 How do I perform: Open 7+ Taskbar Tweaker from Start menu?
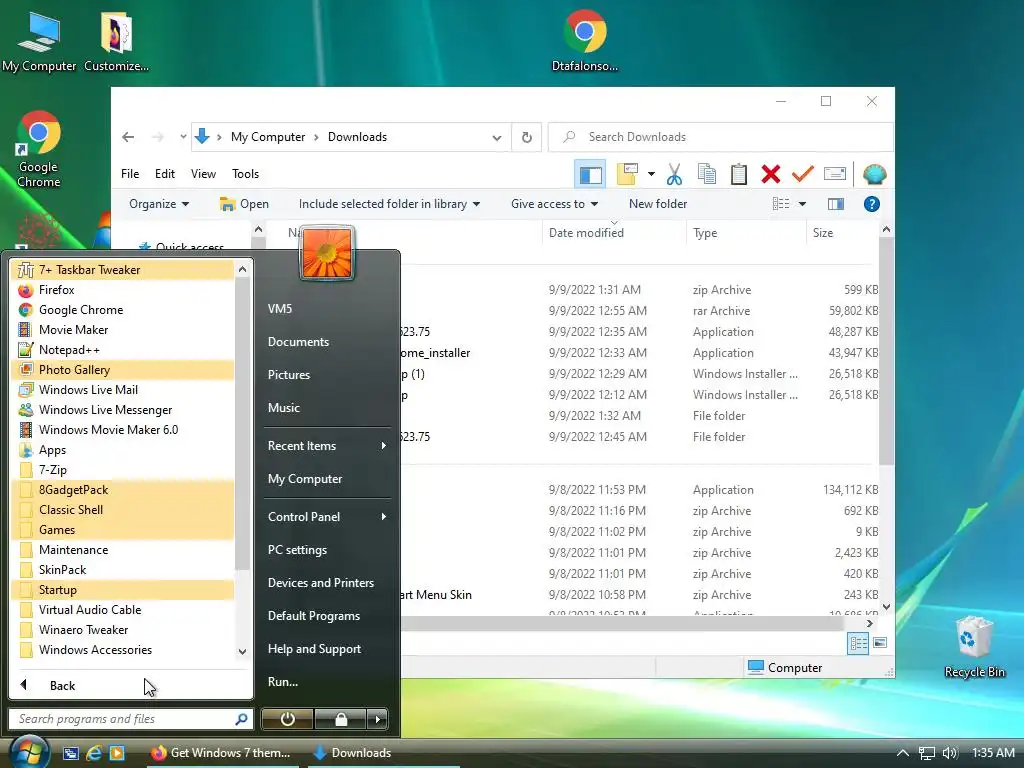(x=123, y=270)
